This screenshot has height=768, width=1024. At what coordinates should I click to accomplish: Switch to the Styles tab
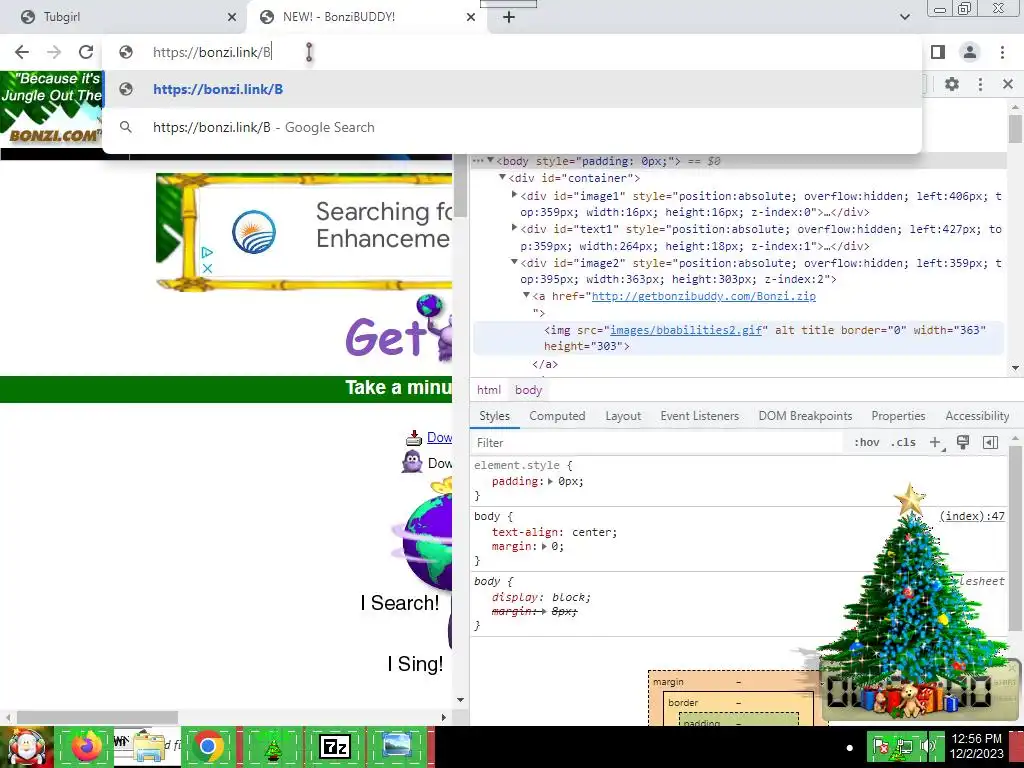[494, 416]
